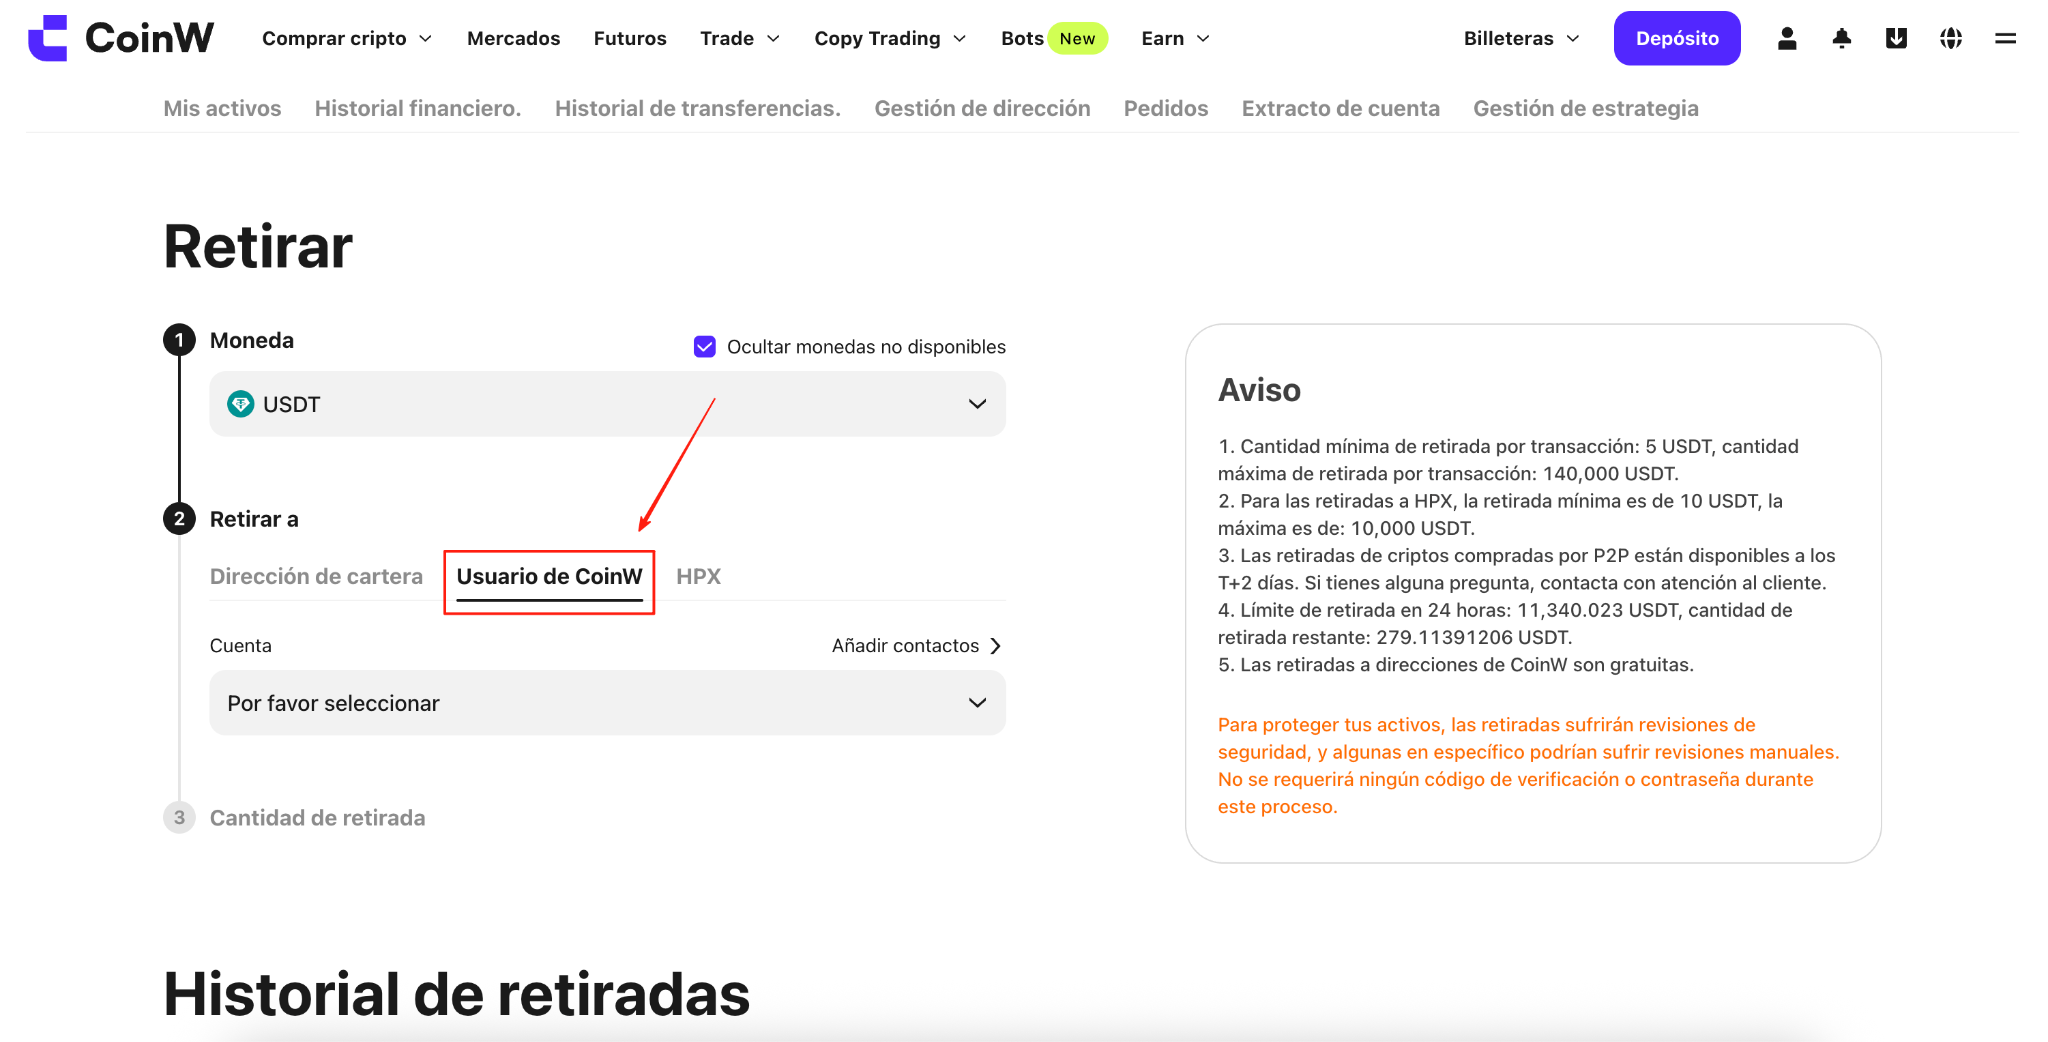Open Historial de transferencias tab
This screenshot has height=1042, width=2048.
click(698, 108)
